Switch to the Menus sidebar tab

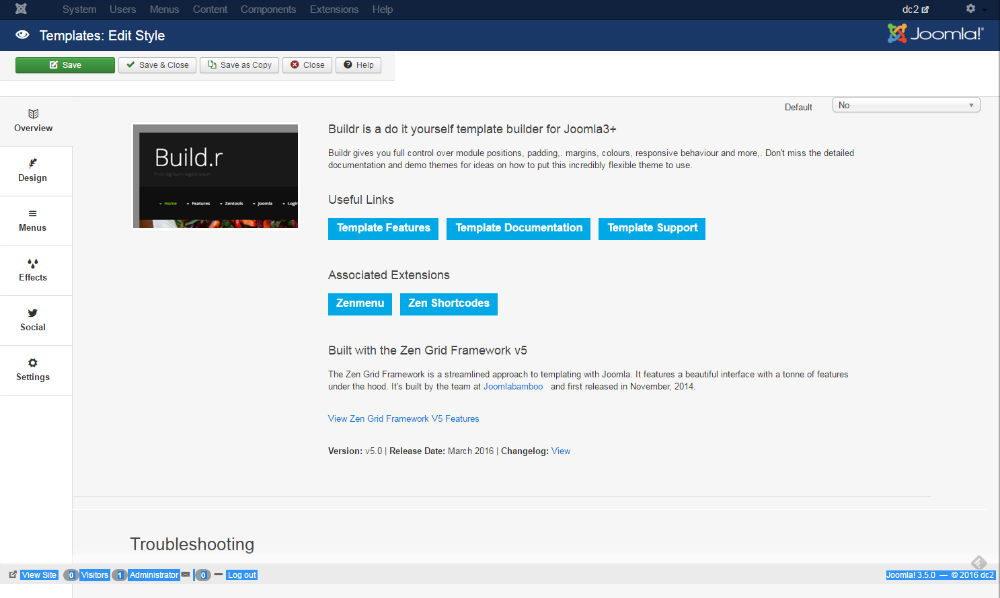(33, 221)
